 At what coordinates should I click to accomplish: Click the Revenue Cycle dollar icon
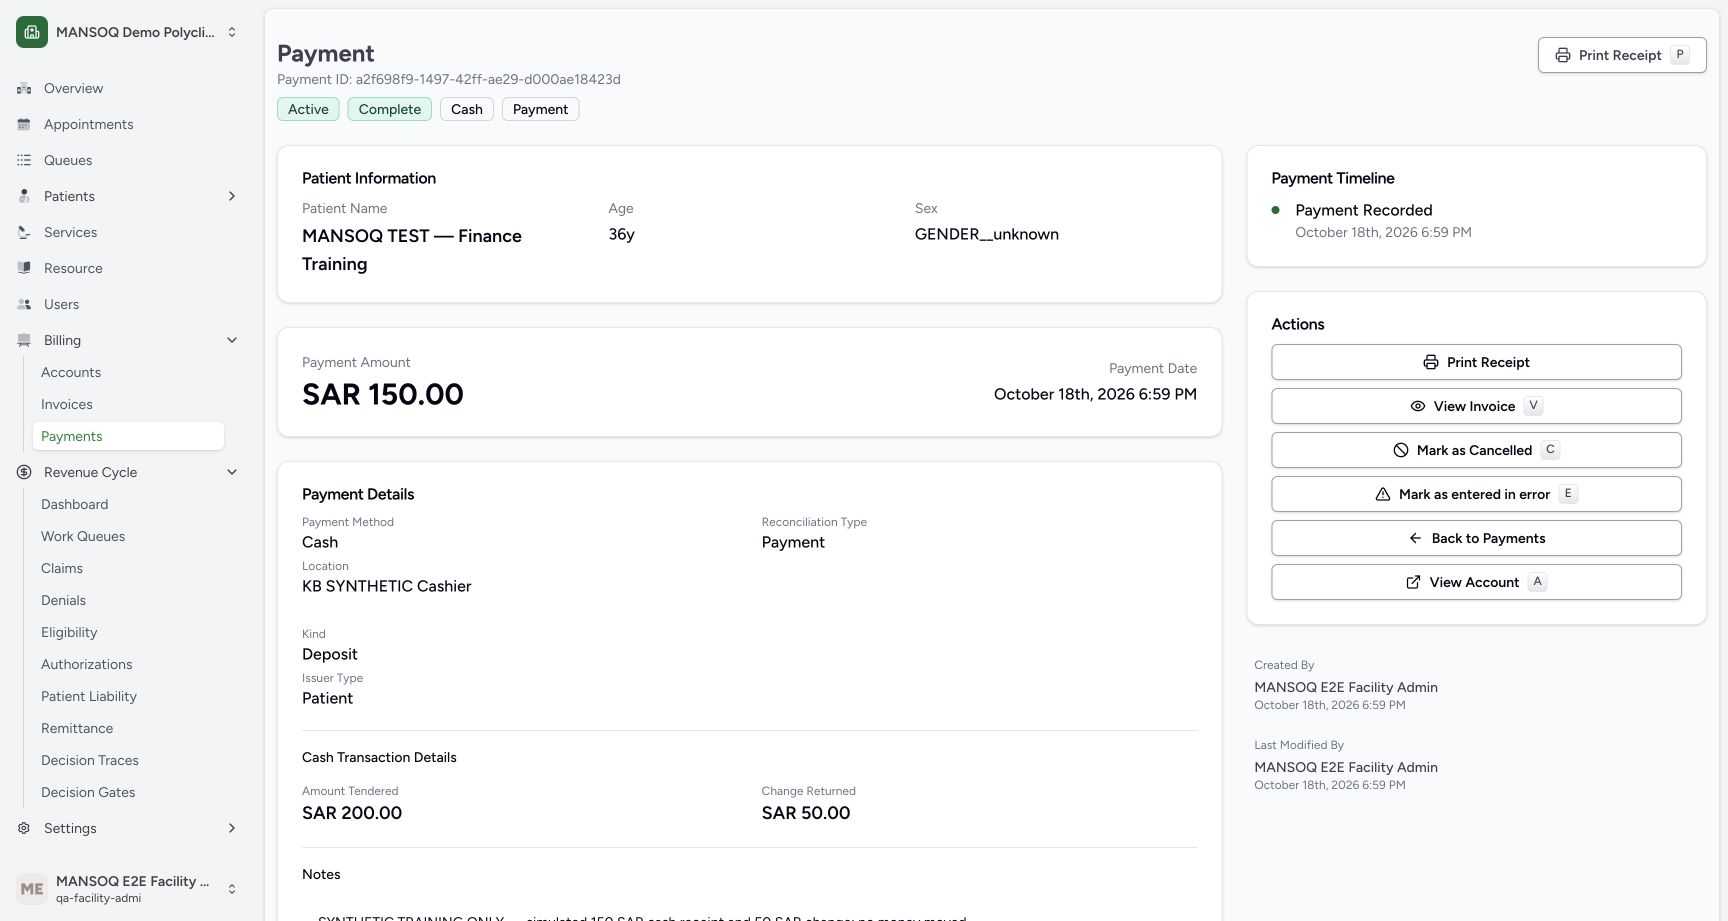point(24,472)
